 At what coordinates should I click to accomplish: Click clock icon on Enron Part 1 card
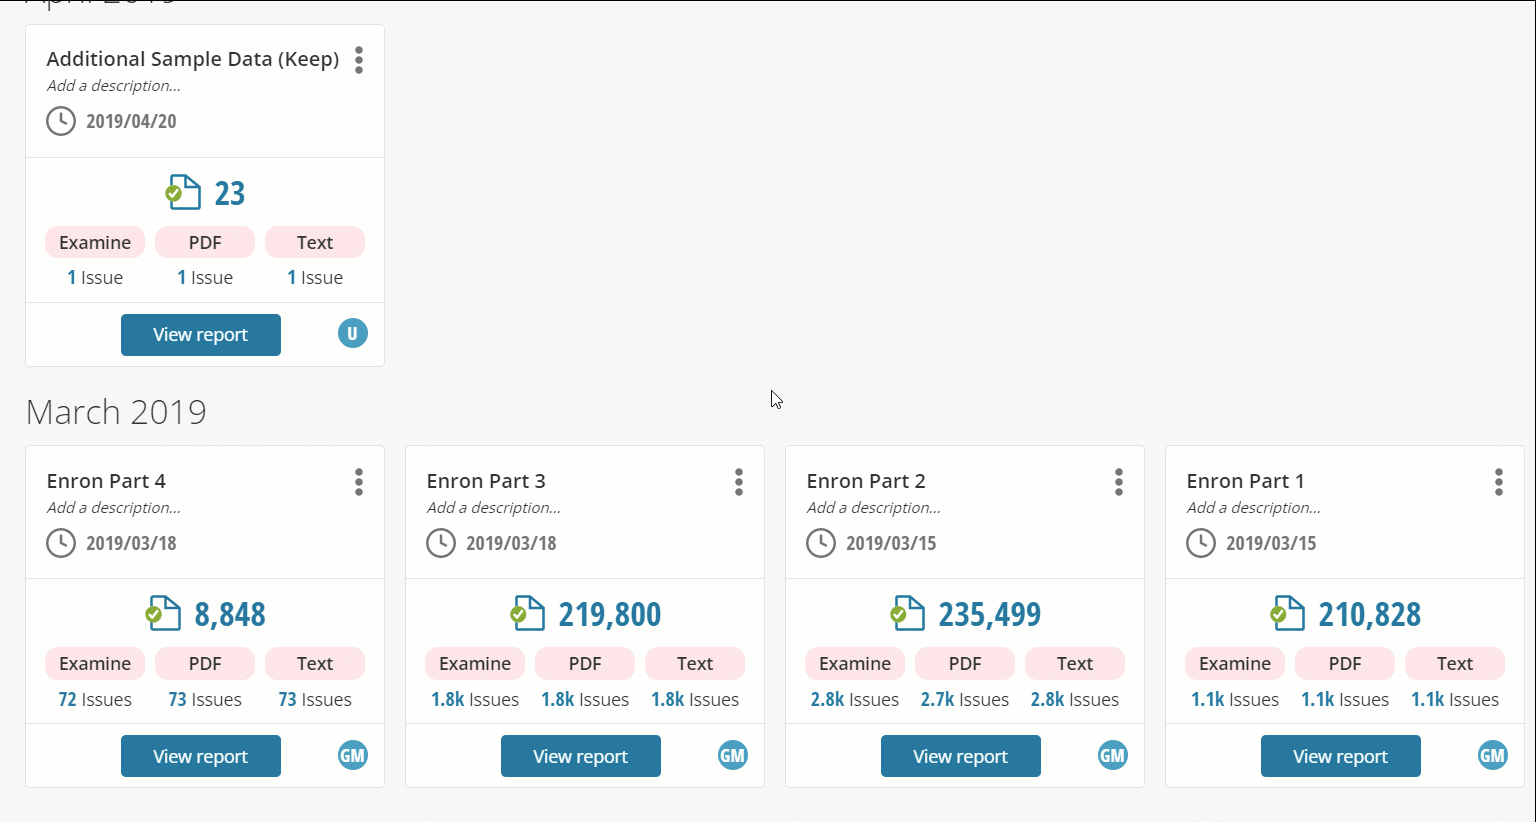1201,543
